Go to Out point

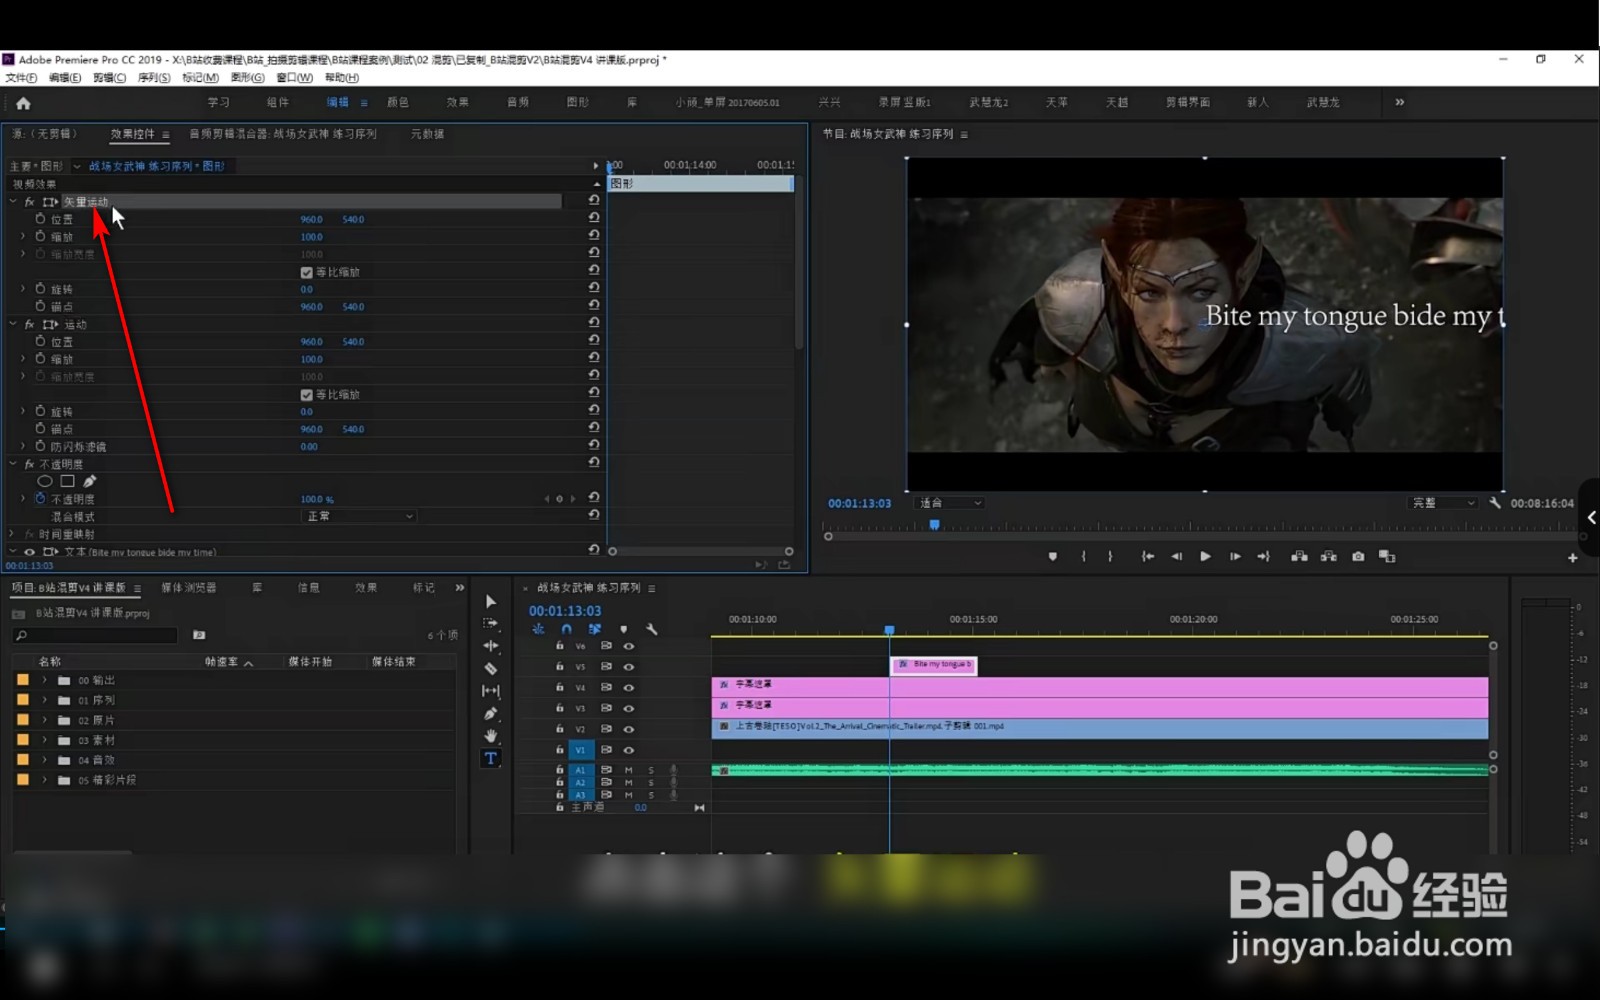[1263, 556]
